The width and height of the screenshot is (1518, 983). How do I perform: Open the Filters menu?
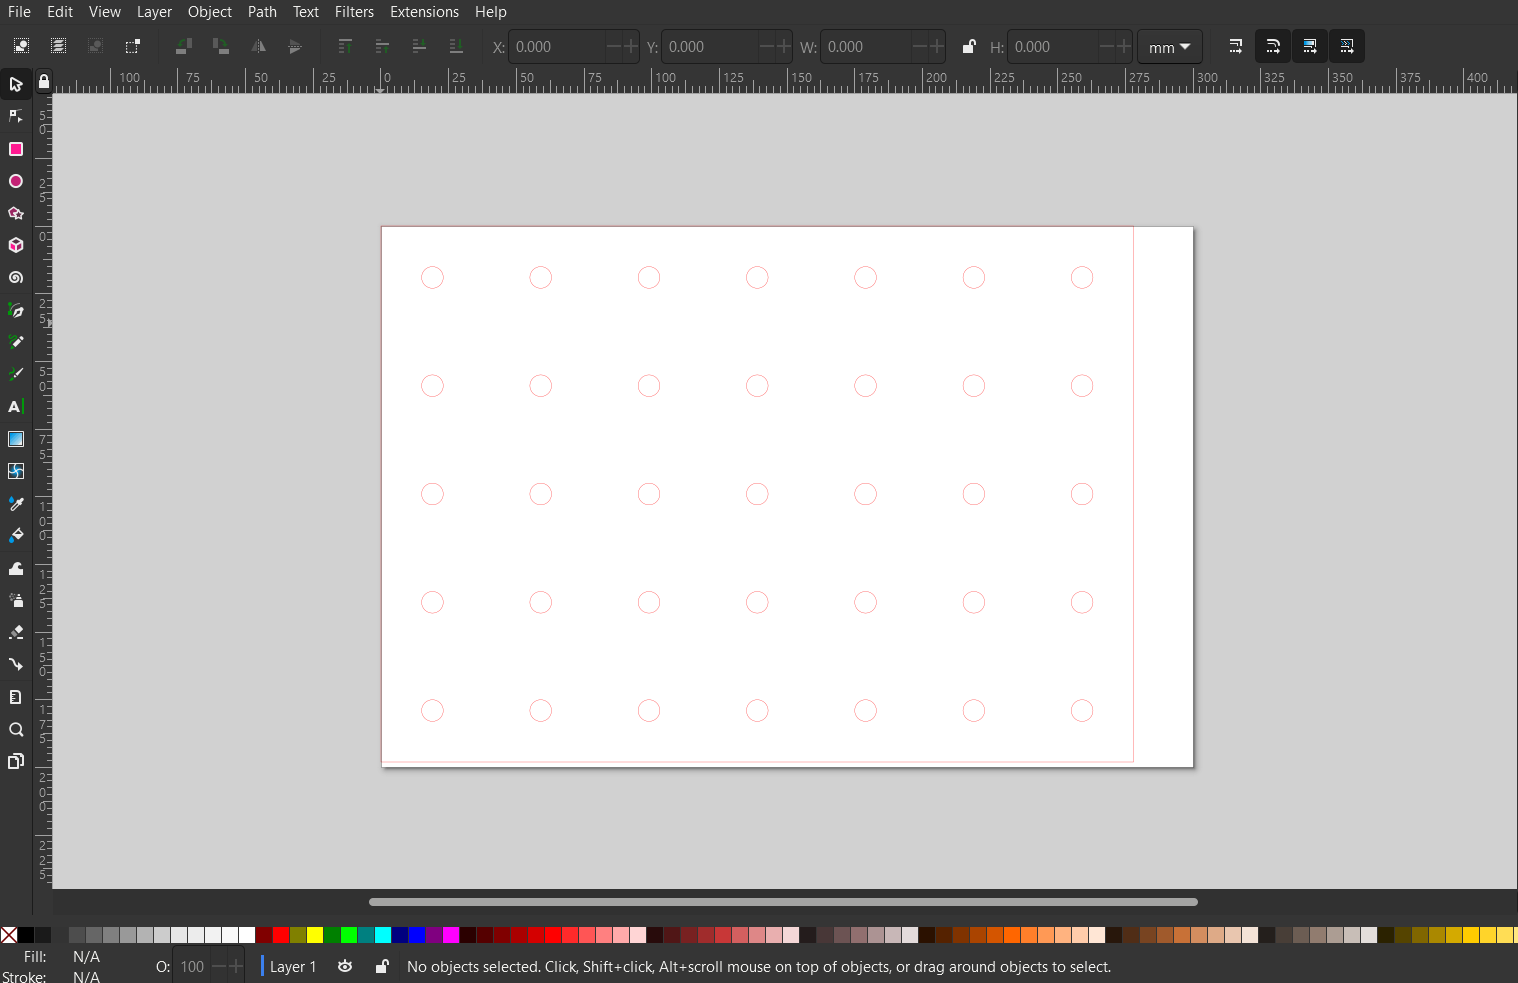click(x=354, y=12)
